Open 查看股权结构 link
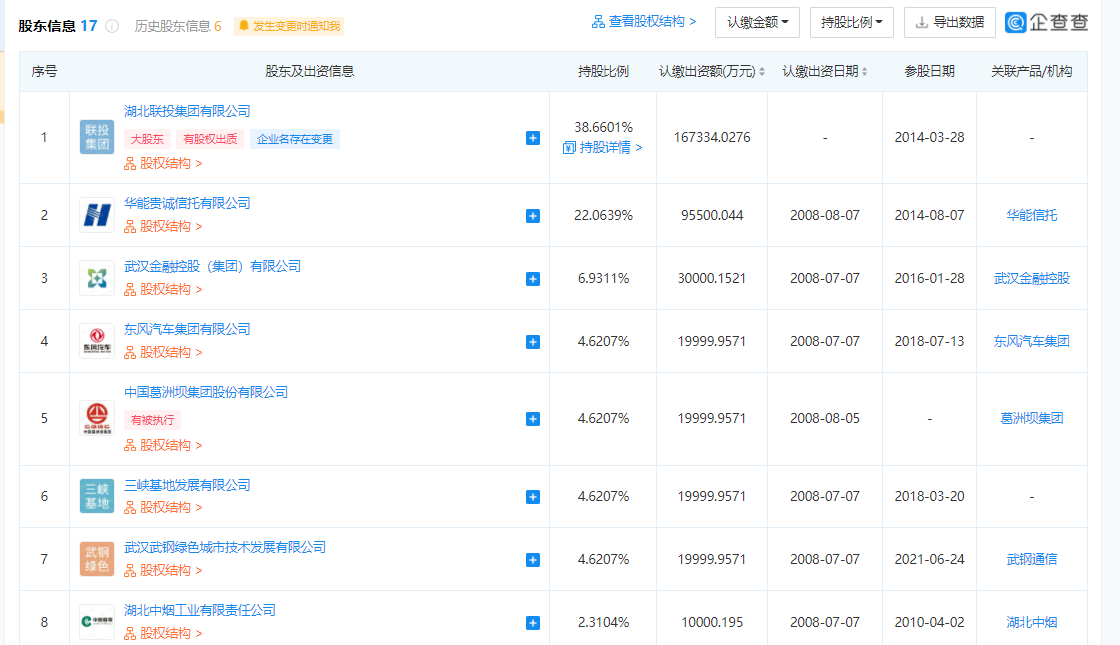The image size is (1120, 645). pyautogui.click(x=644, y=21)
